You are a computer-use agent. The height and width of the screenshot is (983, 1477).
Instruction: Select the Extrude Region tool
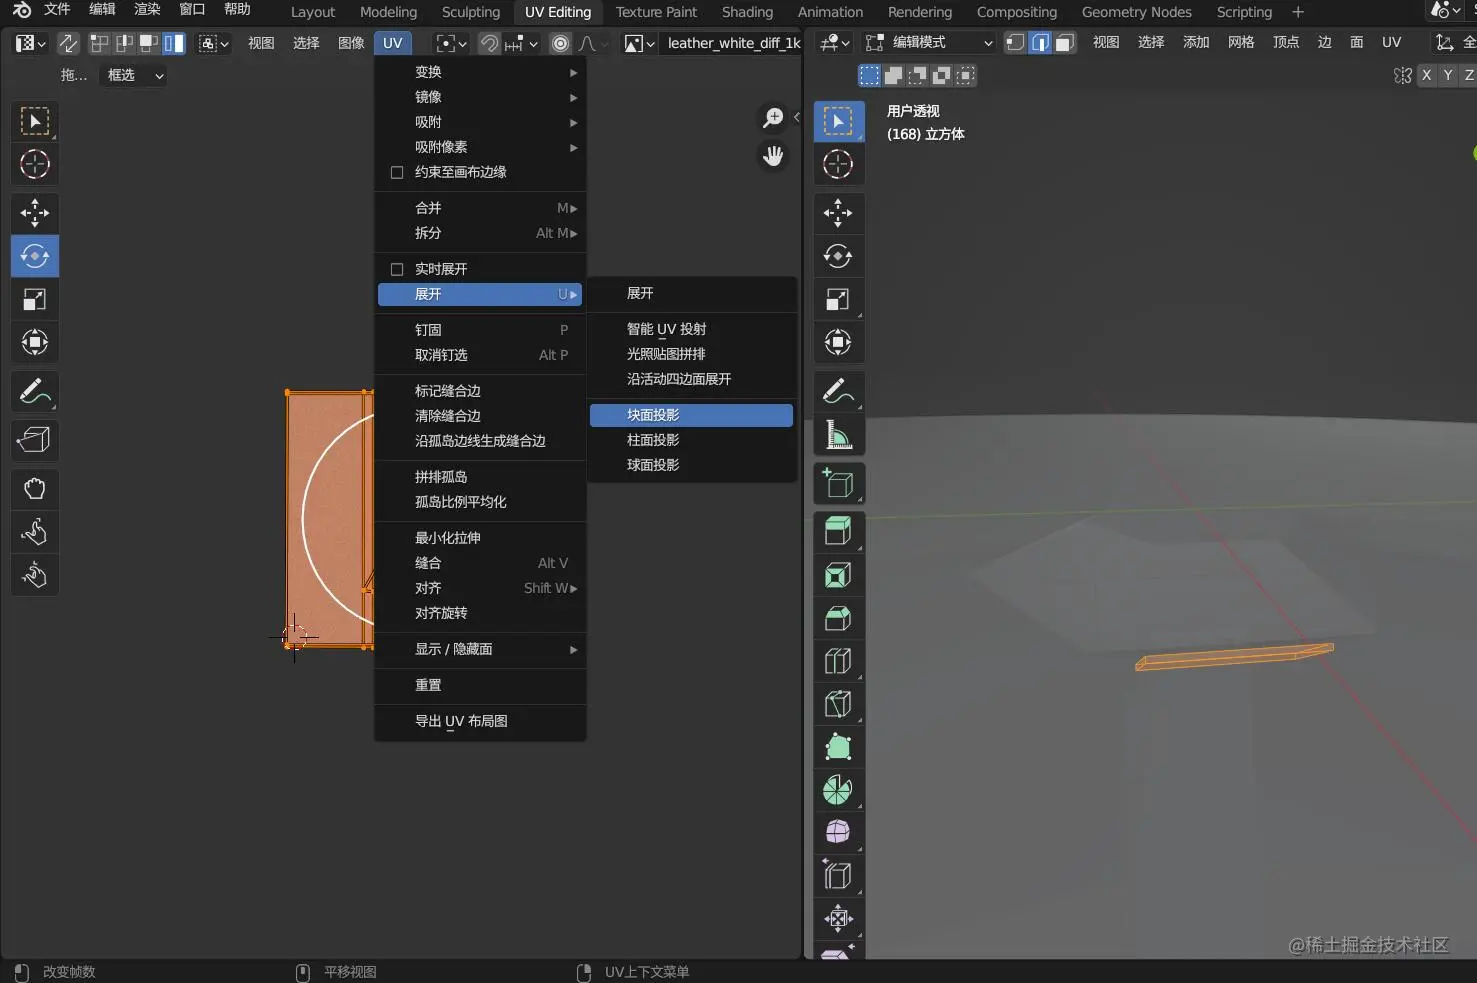[838, 531]
